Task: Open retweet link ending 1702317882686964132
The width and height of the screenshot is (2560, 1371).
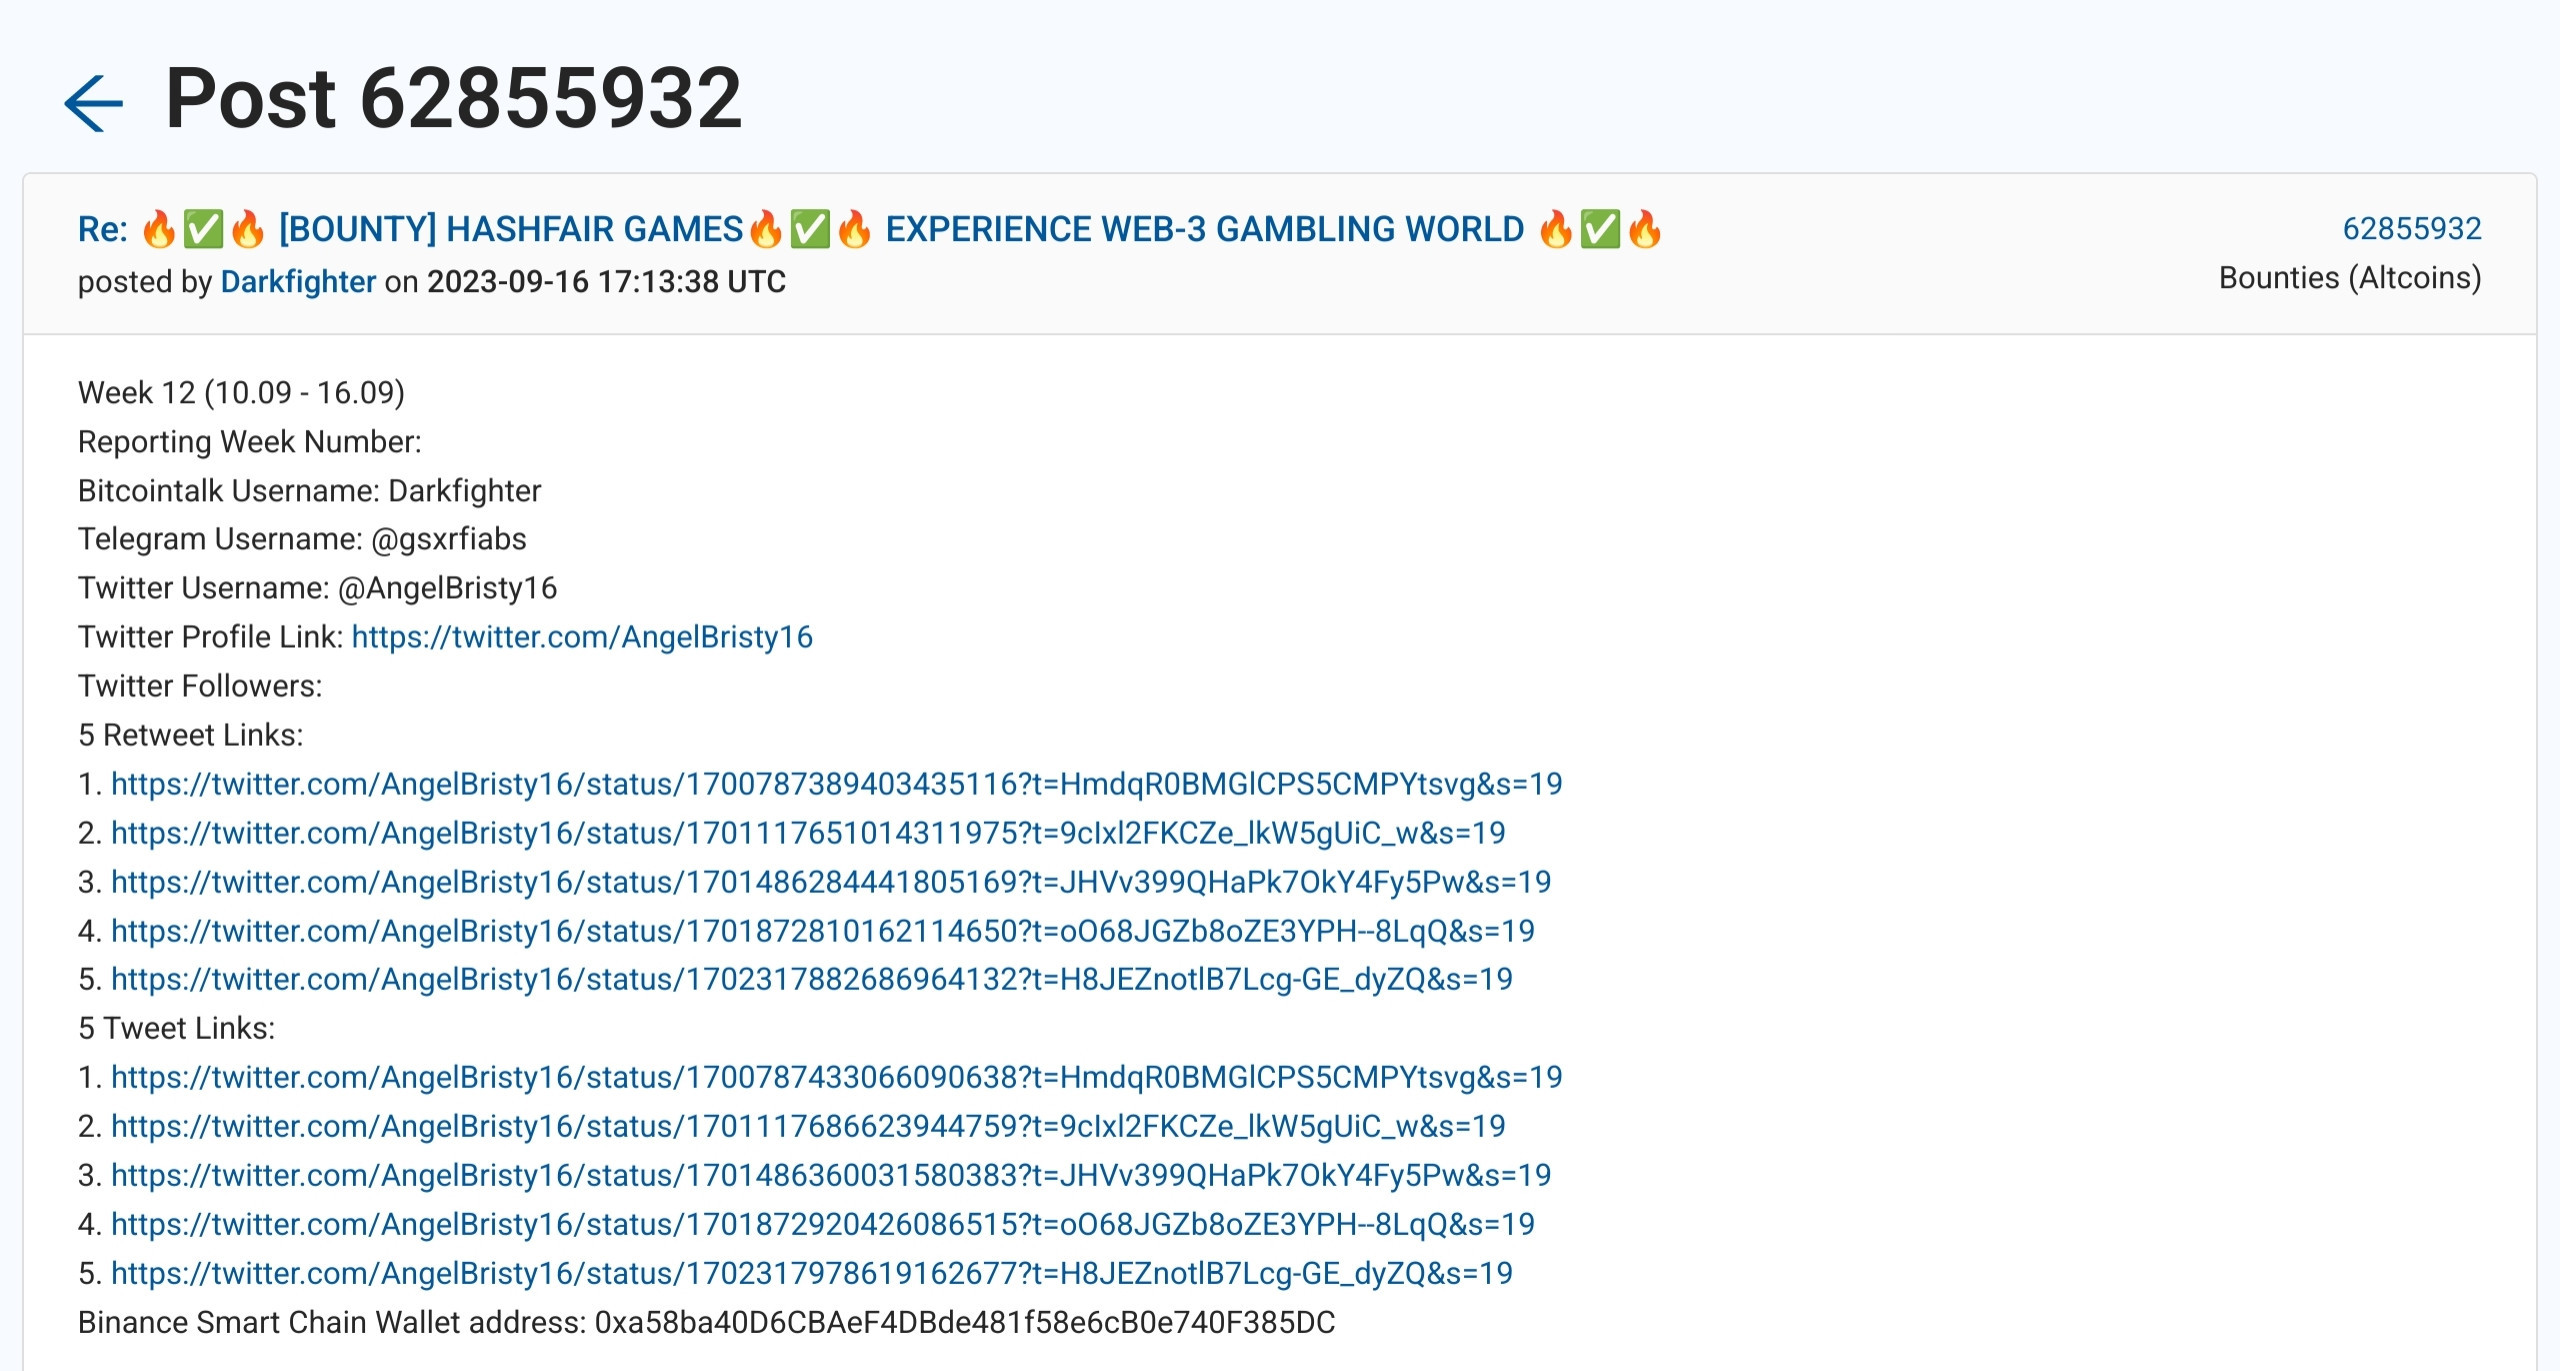Action: (812, 979)
